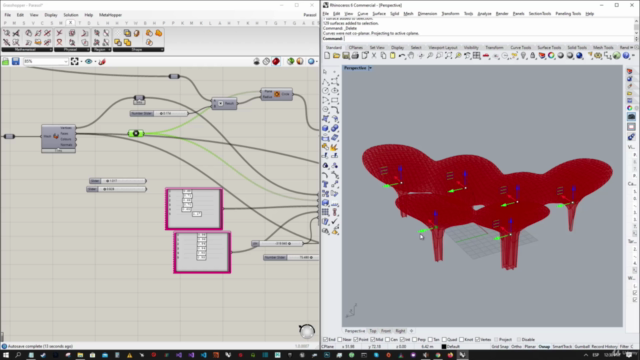The width and height of the screenshot is (640, 360).
Task: Click the padlock Lock icon in Rhino toolbar
Action: (533, 56)
